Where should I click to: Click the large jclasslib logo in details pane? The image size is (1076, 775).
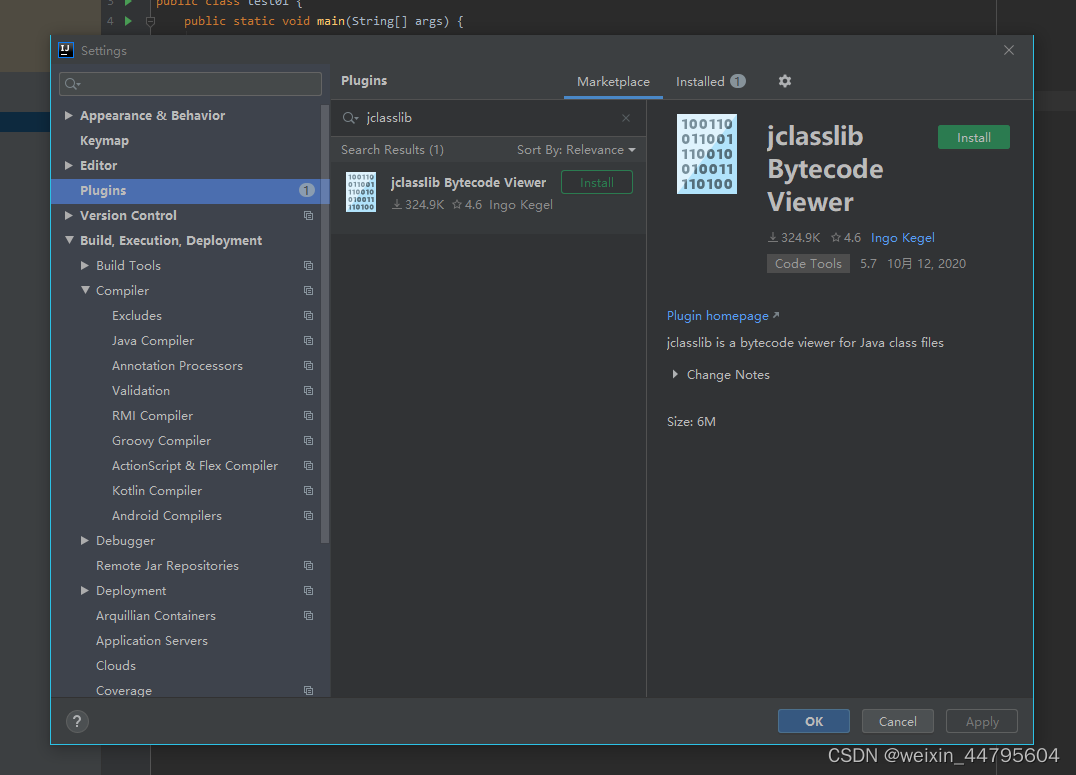click(x=707, y=154)
